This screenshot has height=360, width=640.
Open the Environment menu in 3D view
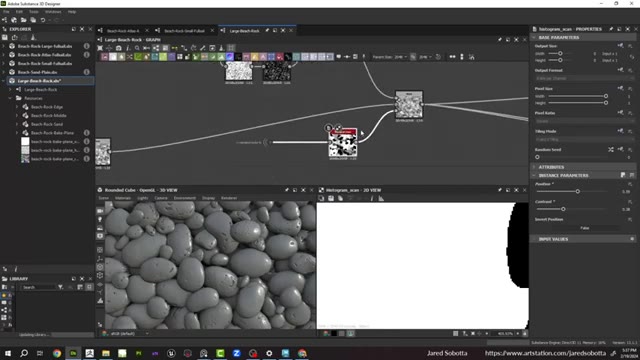[184, 198]
